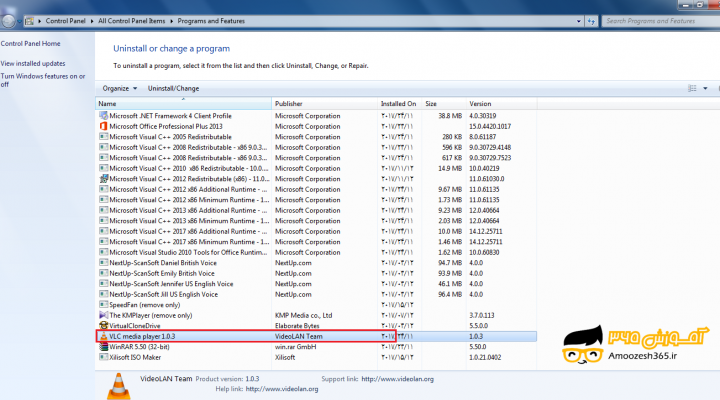Click All Control Panel Items breadcrumb
This screenshot has height=400, width=720.
point(131,21)
